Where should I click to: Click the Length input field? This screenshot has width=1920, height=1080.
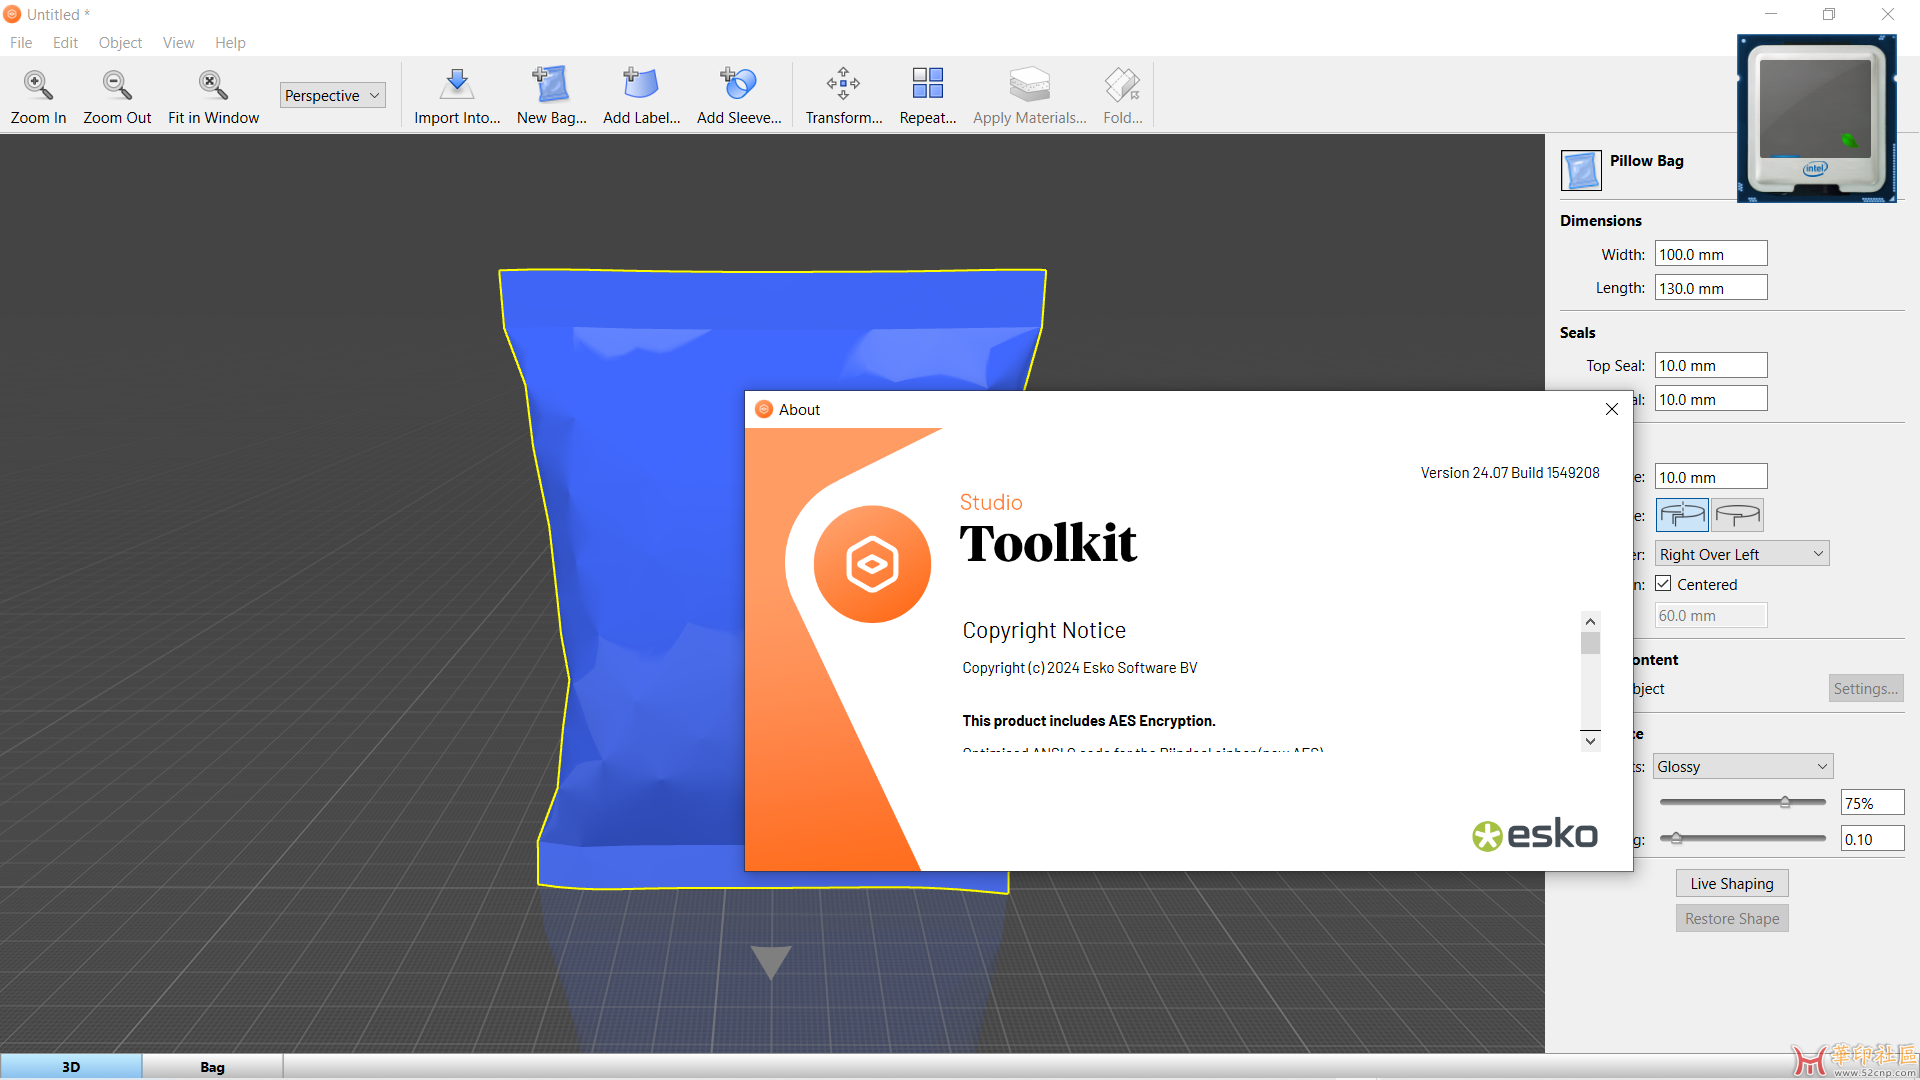coord(1711,288)
